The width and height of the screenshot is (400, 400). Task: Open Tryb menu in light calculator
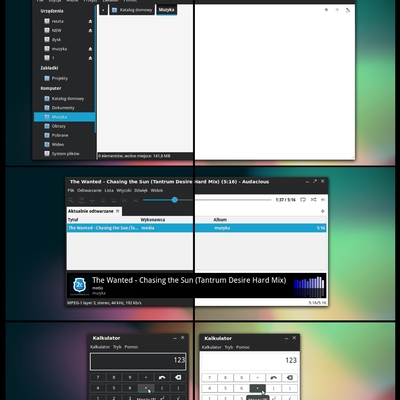[228, 347]
